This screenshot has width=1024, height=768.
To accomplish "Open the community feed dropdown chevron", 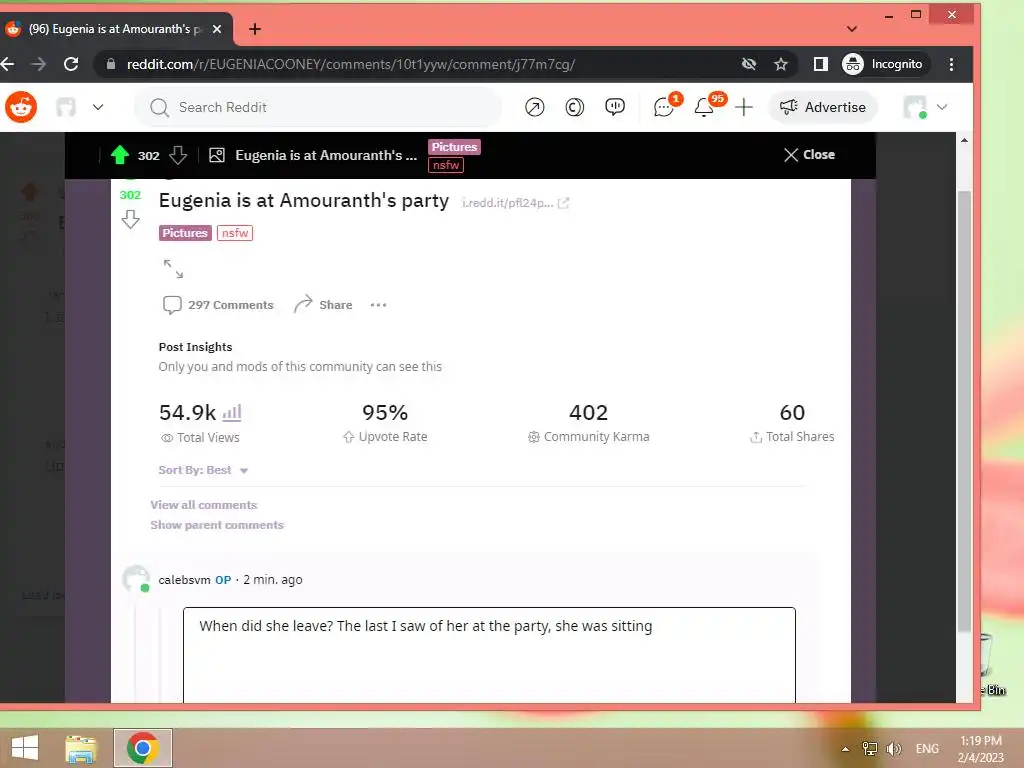I will click(x=98, y=107).
